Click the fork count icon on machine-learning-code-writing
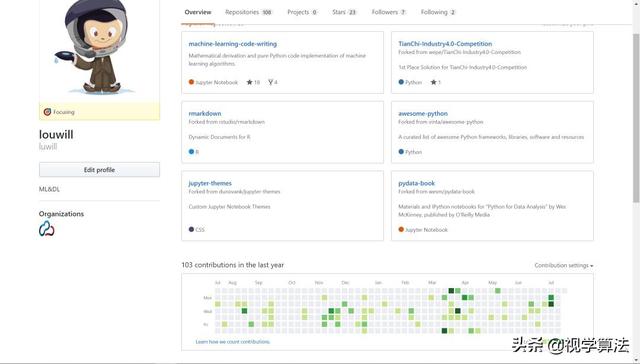The image size is (640, 364). 270,82
